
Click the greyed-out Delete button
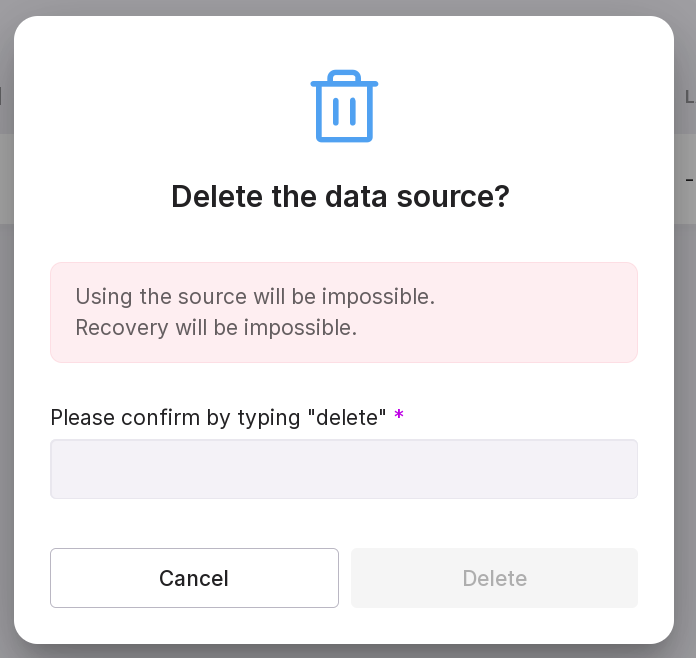tap(494, 578)
